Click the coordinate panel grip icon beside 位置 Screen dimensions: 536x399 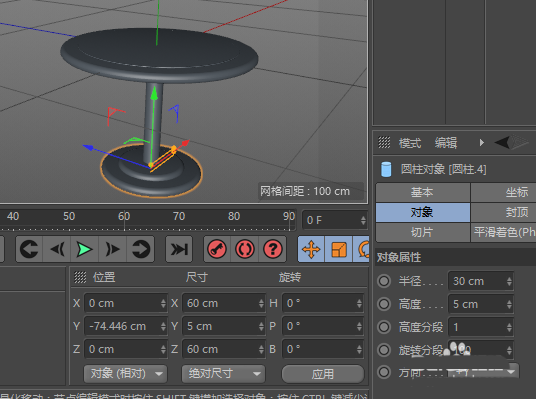pos(81,277)
